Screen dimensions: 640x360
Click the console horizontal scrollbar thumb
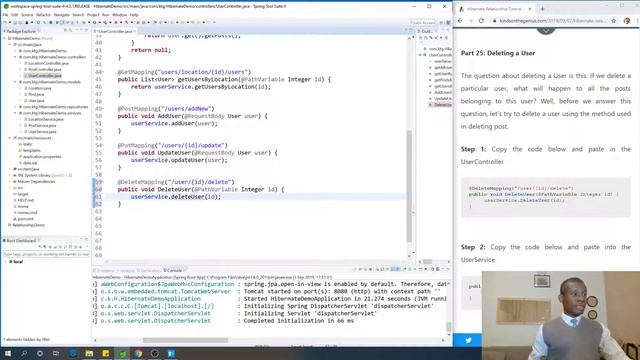[x=185, y=340]
